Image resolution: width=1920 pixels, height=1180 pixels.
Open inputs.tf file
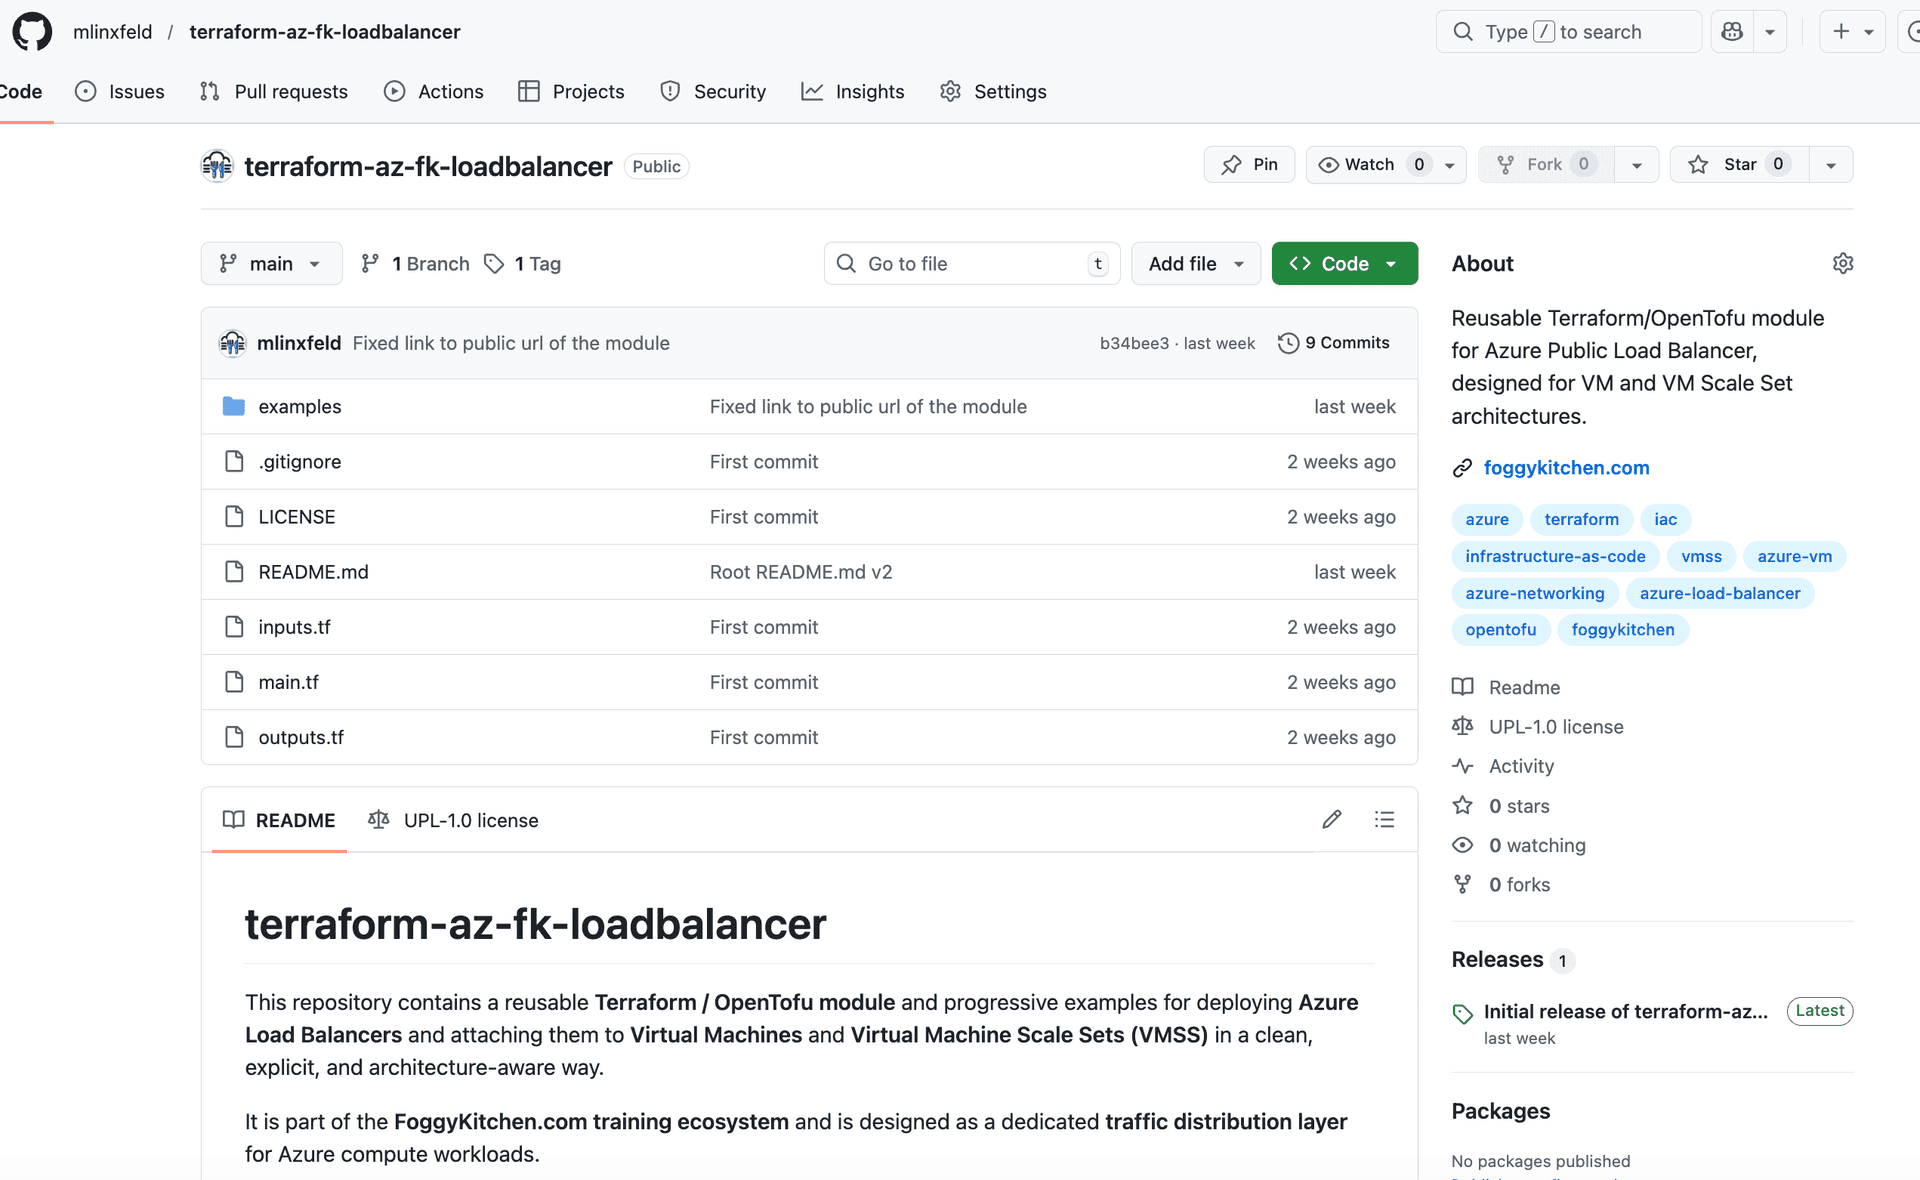294,627
